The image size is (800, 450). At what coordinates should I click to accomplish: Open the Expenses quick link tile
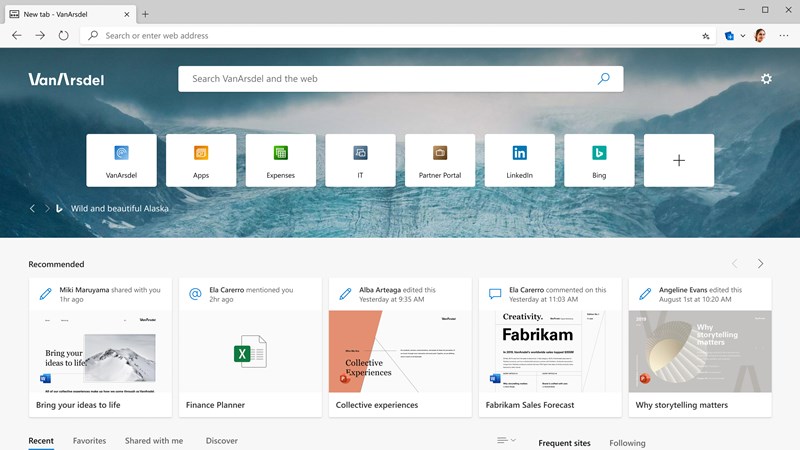coord(281,160)
